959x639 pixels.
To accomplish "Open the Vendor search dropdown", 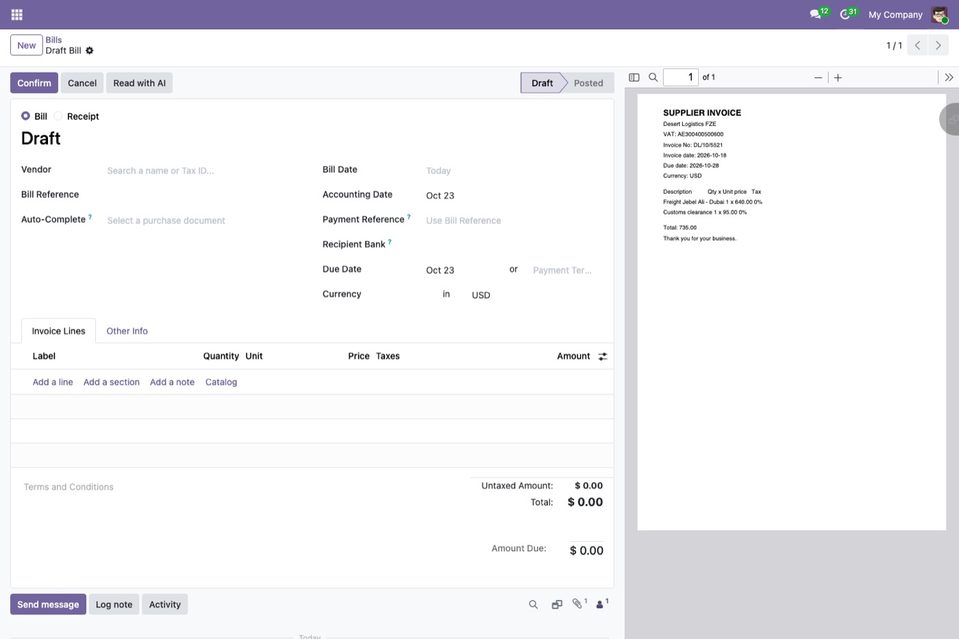I will point(206,171).
